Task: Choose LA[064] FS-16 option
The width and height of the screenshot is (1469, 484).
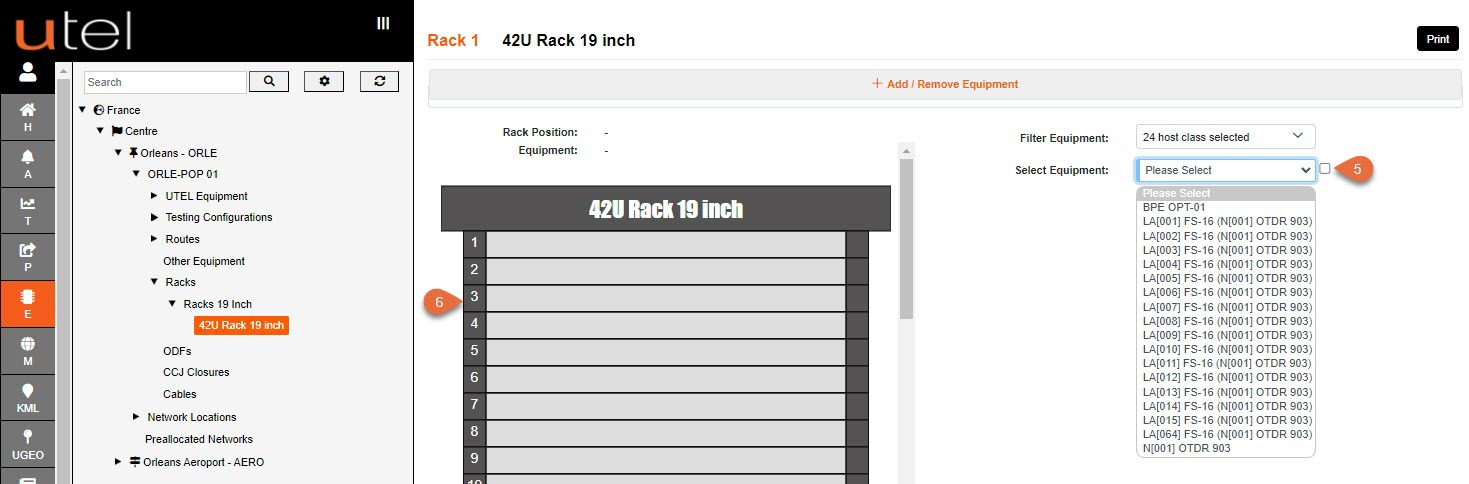Action: pyautogui.click(x=1227, y=434)
